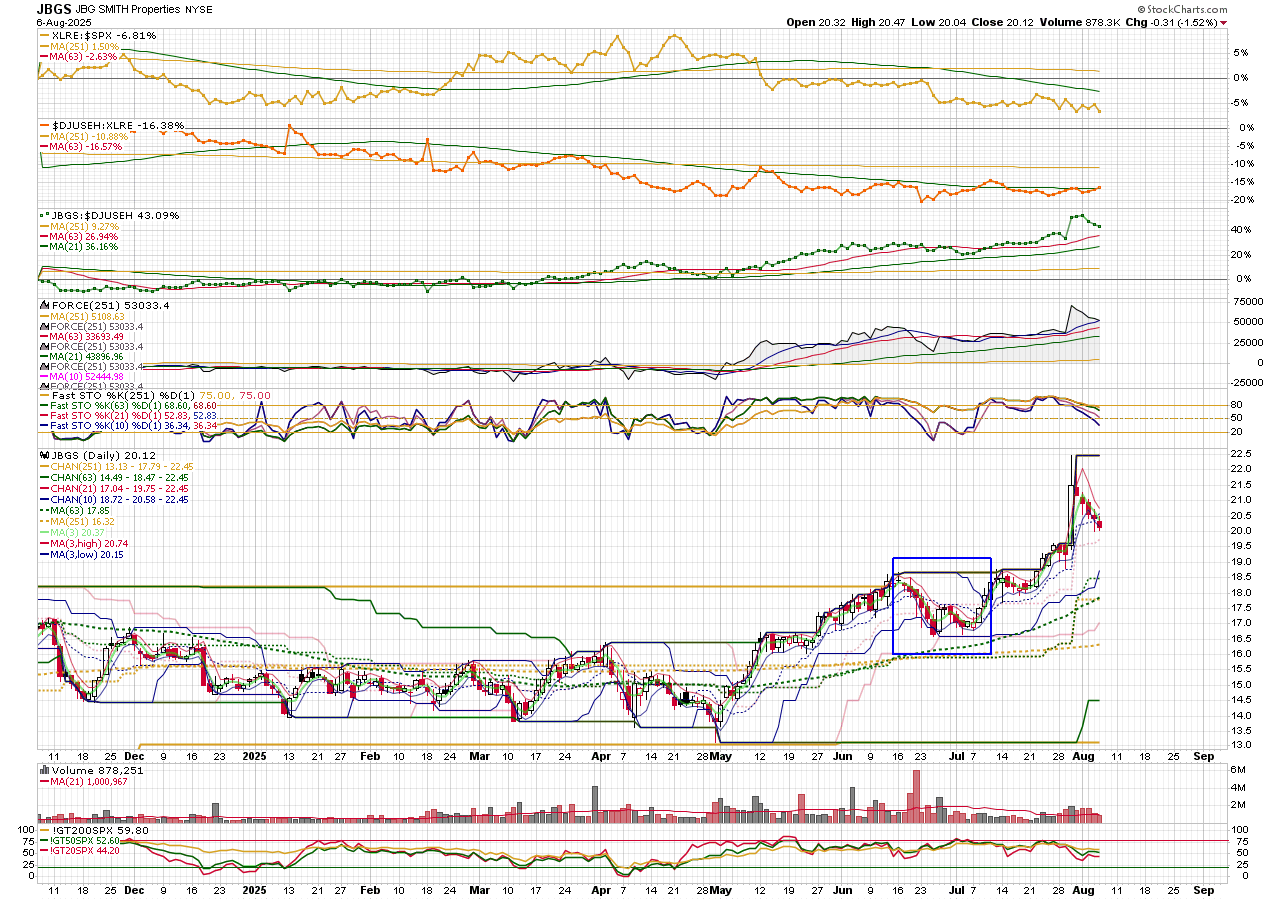The height and width of the screenshot is (900, 1280).
Task: Click the Chg -0.31 (-1.52%) value
Action: click(x=1170, y=22)
